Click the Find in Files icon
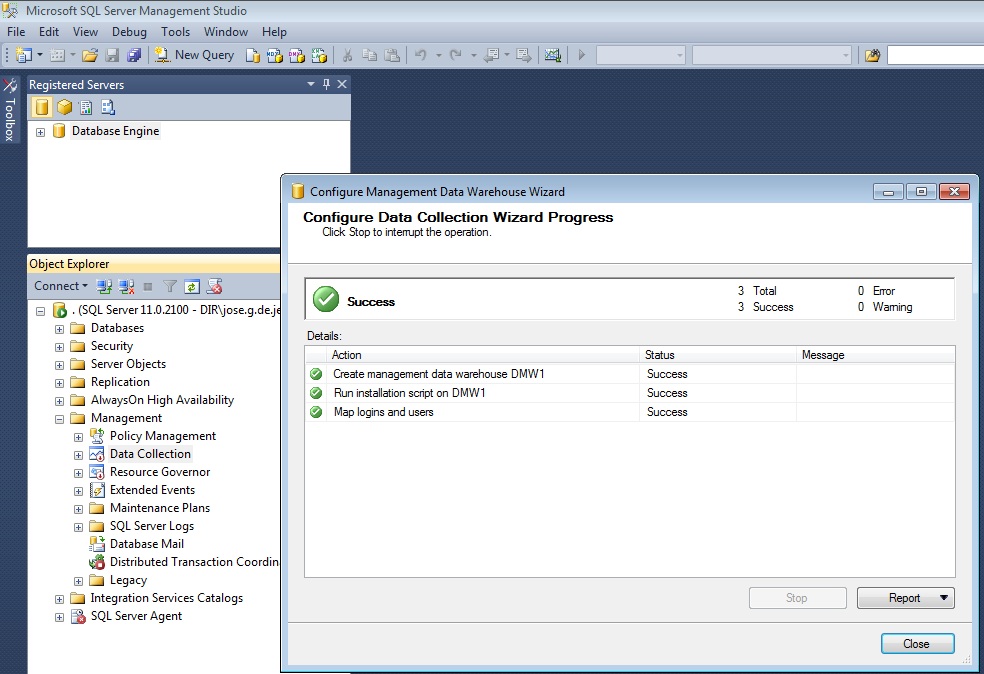The height and width of the screenshot is (674, 984). coord(872,55)
